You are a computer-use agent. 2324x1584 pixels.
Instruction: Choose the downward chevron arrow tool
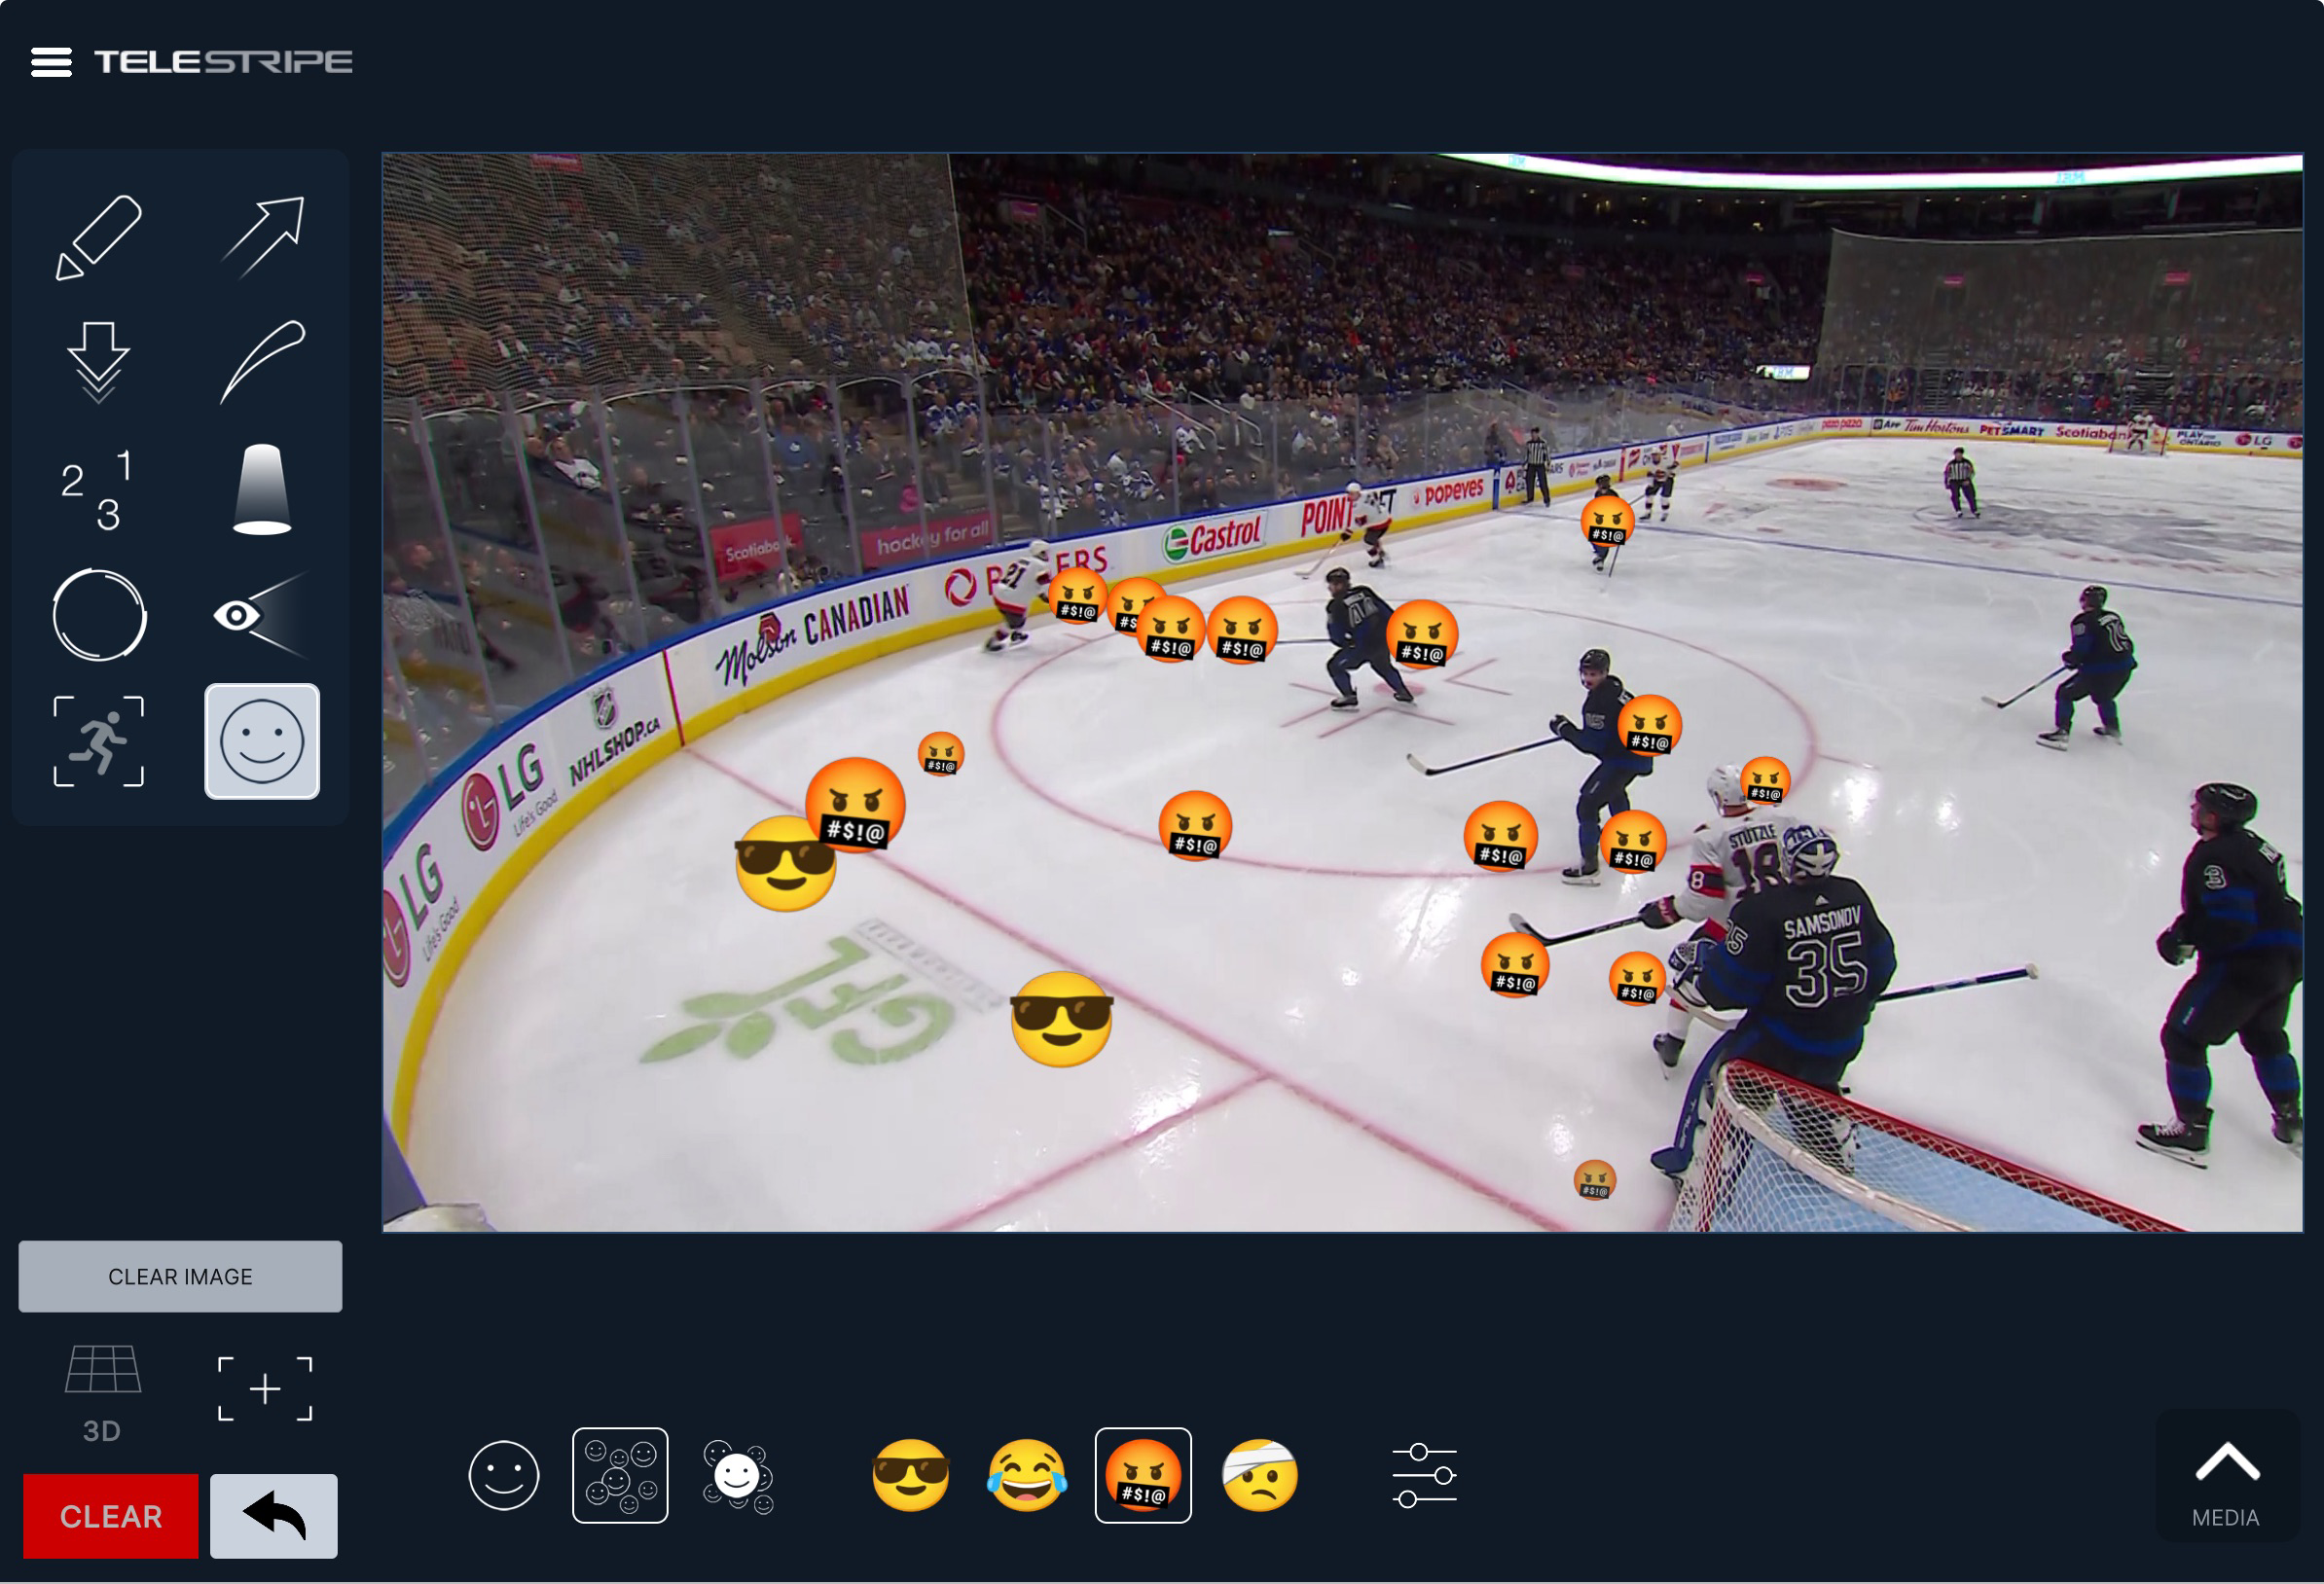[x=98, y=362]
